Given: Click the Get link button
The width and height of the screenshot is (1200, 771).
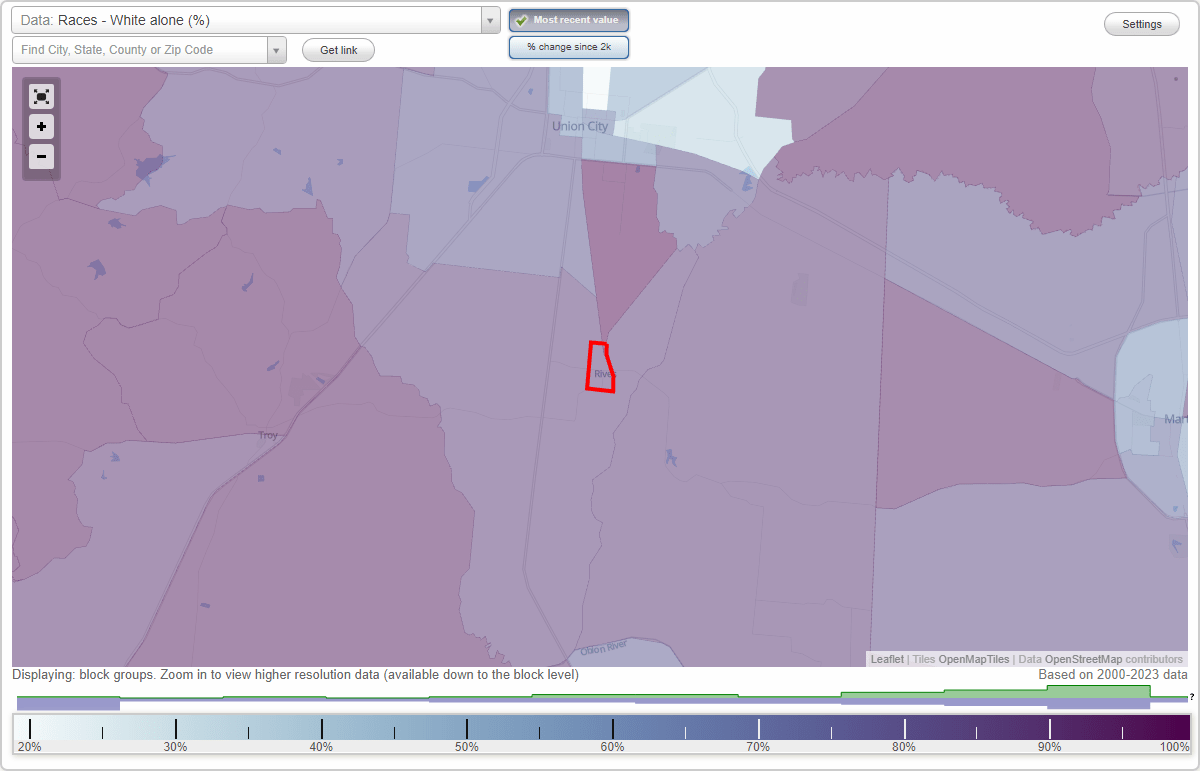Looking at the screenshot, I should pyautogui.click(x=338, y=50).
